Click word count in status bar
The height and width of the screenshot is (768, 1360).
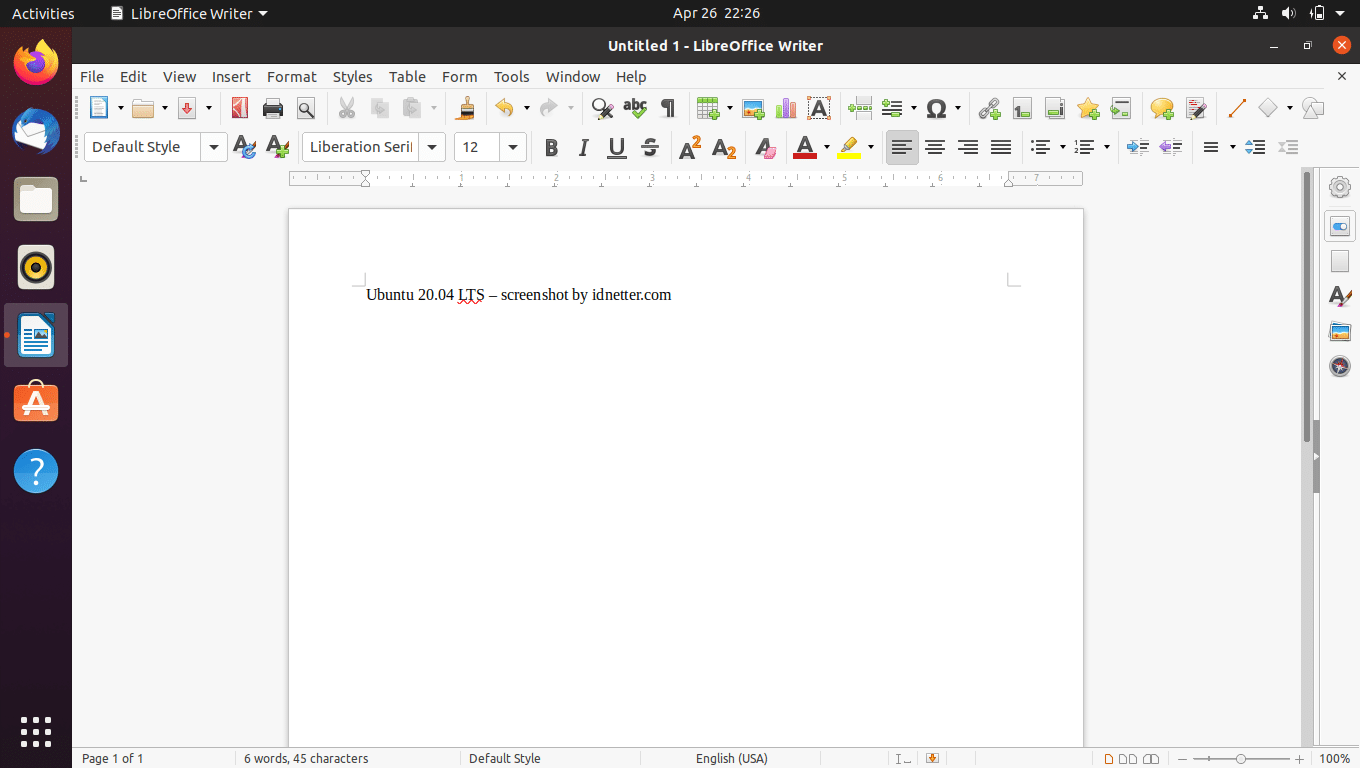coord(306,759)
